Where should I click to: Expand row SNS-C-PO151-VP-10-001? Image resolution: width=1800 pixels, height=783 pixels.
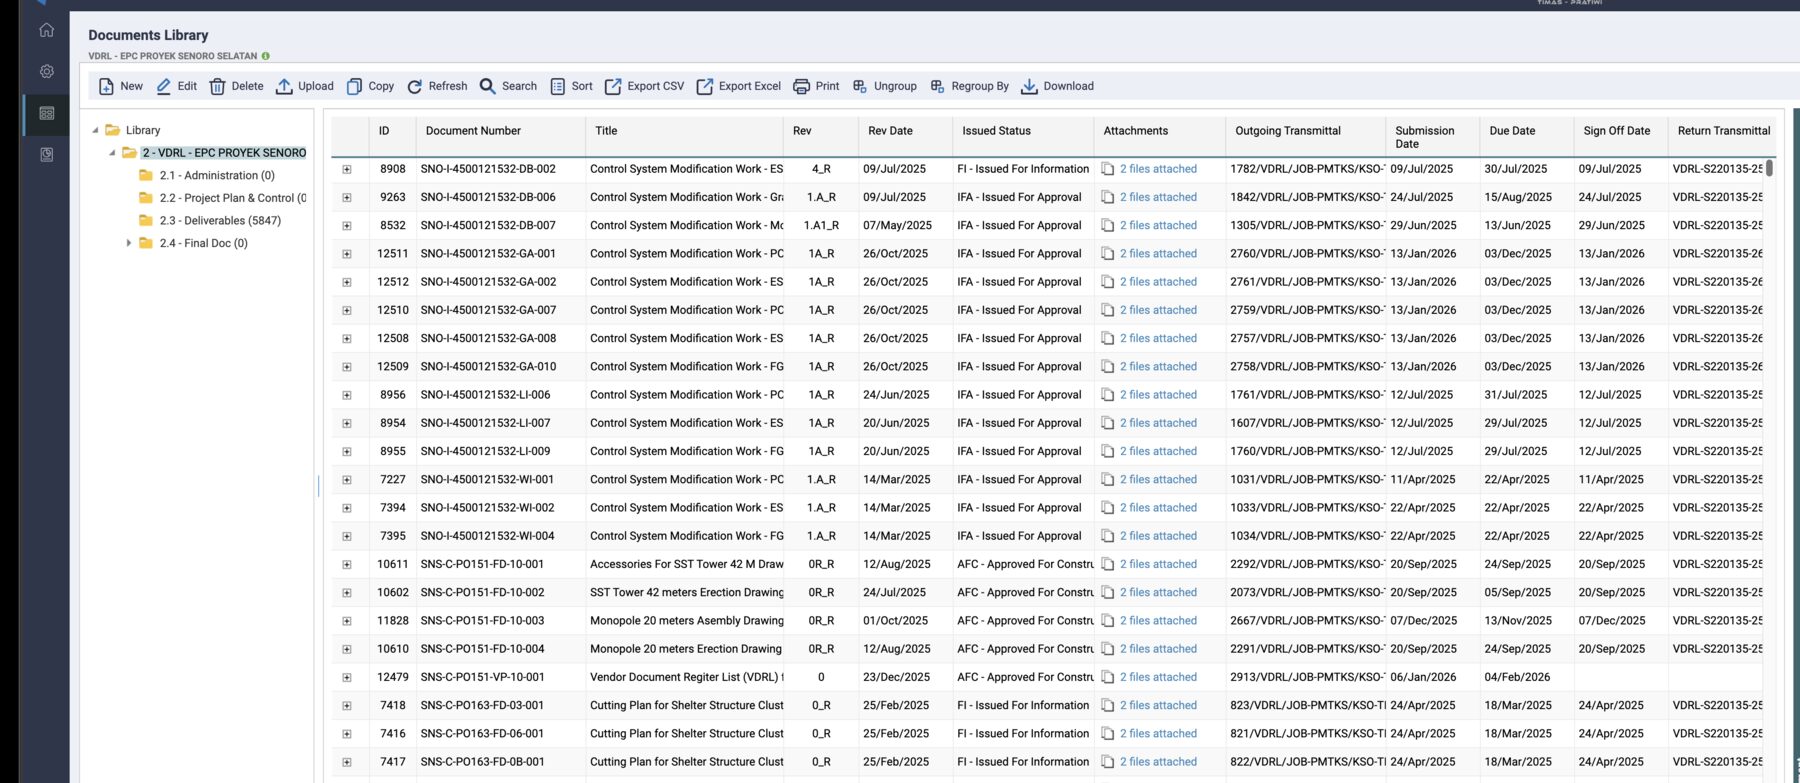click(x=347, y=677)
